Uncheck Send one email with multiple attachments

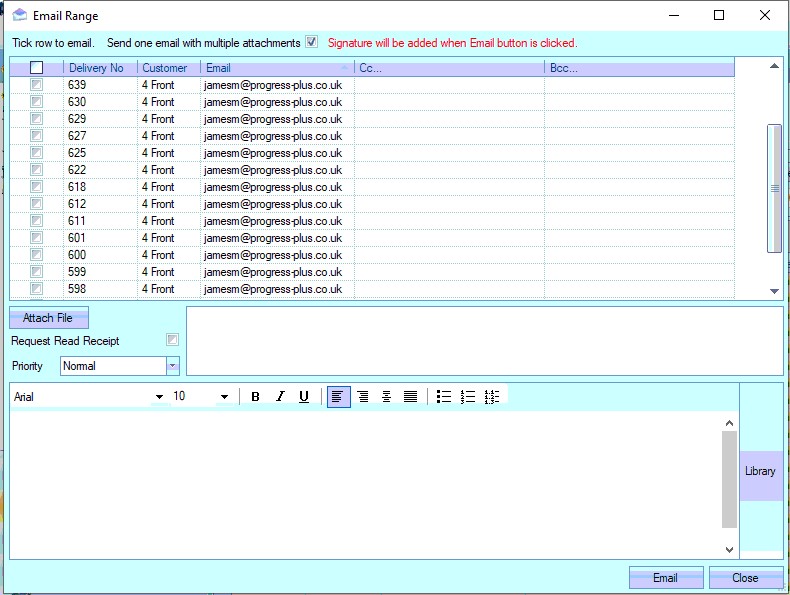(311, 43)
